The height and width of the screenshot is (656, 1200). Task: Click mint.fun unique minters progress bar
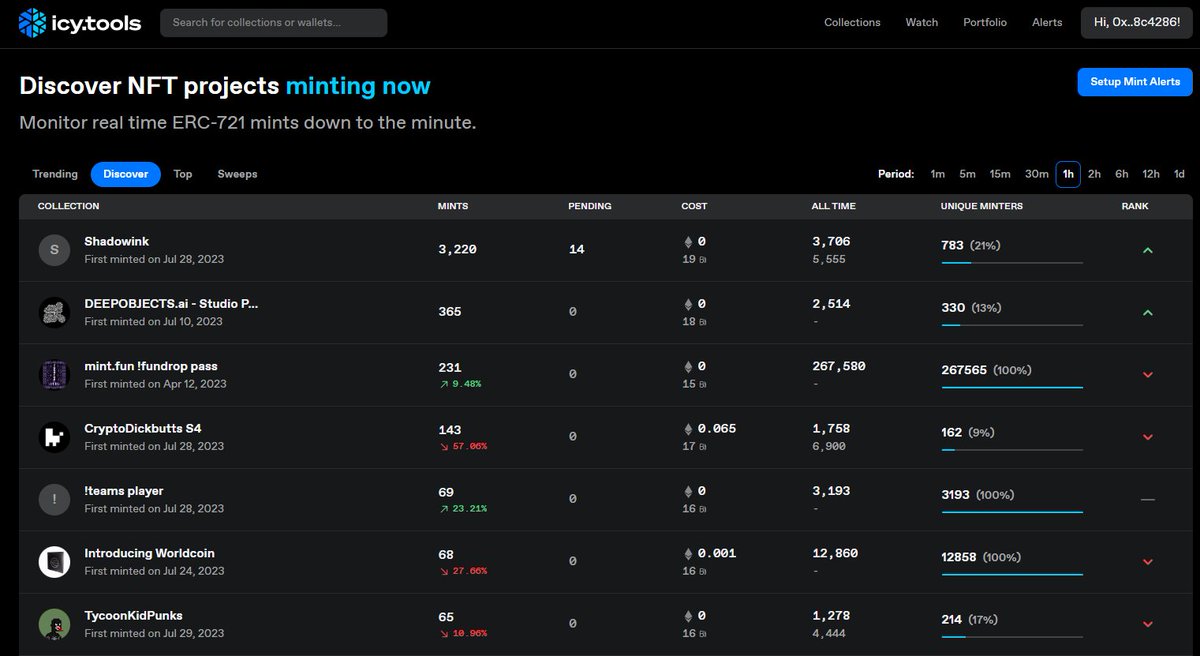click(1012, 387)
